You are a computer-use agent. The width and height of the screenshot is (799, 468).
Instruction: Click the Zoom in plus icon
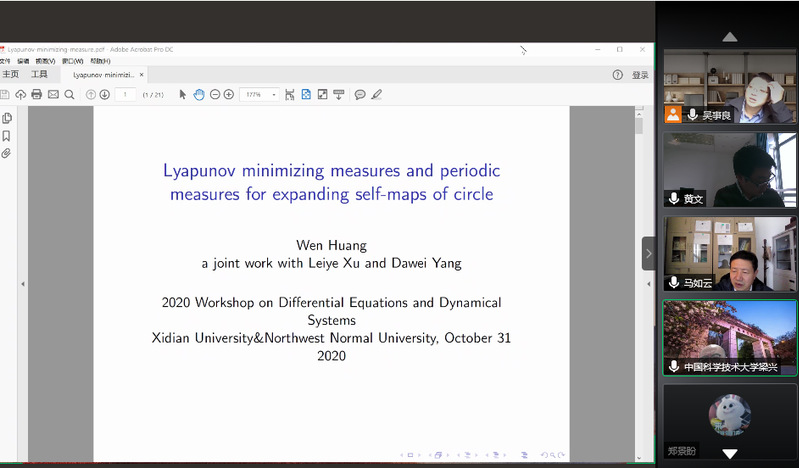229,95
